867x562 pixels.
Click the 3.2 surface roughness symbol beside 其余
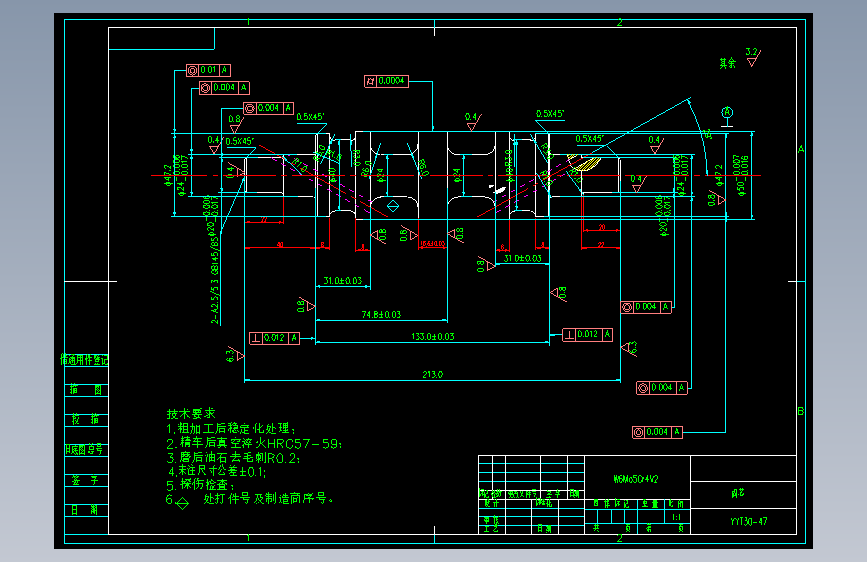[753, 56]
